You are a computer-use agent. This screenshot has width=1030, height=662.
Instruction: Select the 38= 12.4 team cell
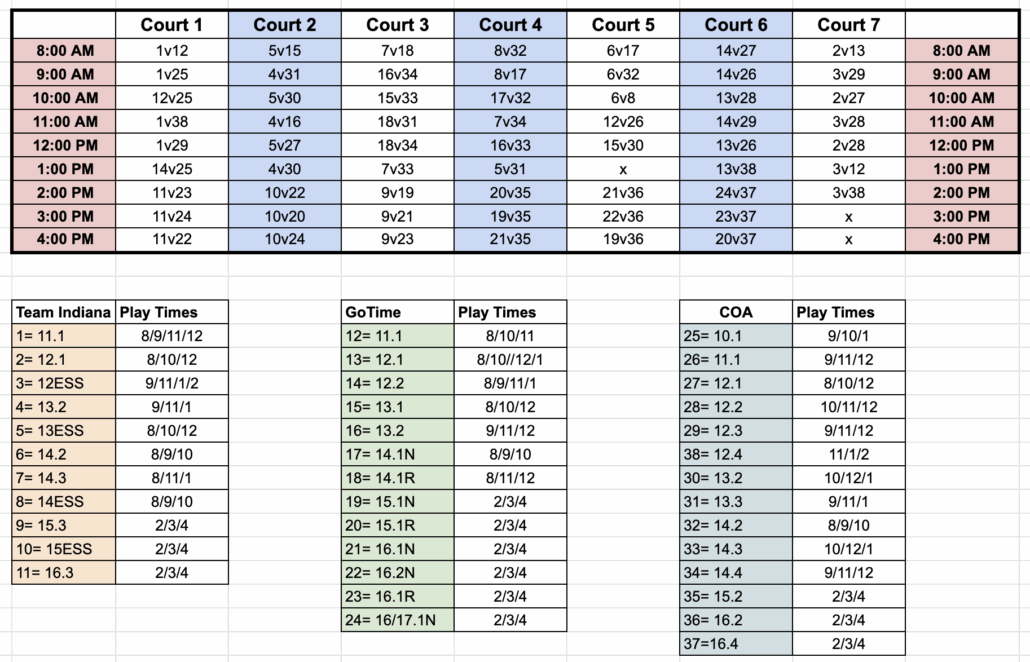[x=736, y=454]
